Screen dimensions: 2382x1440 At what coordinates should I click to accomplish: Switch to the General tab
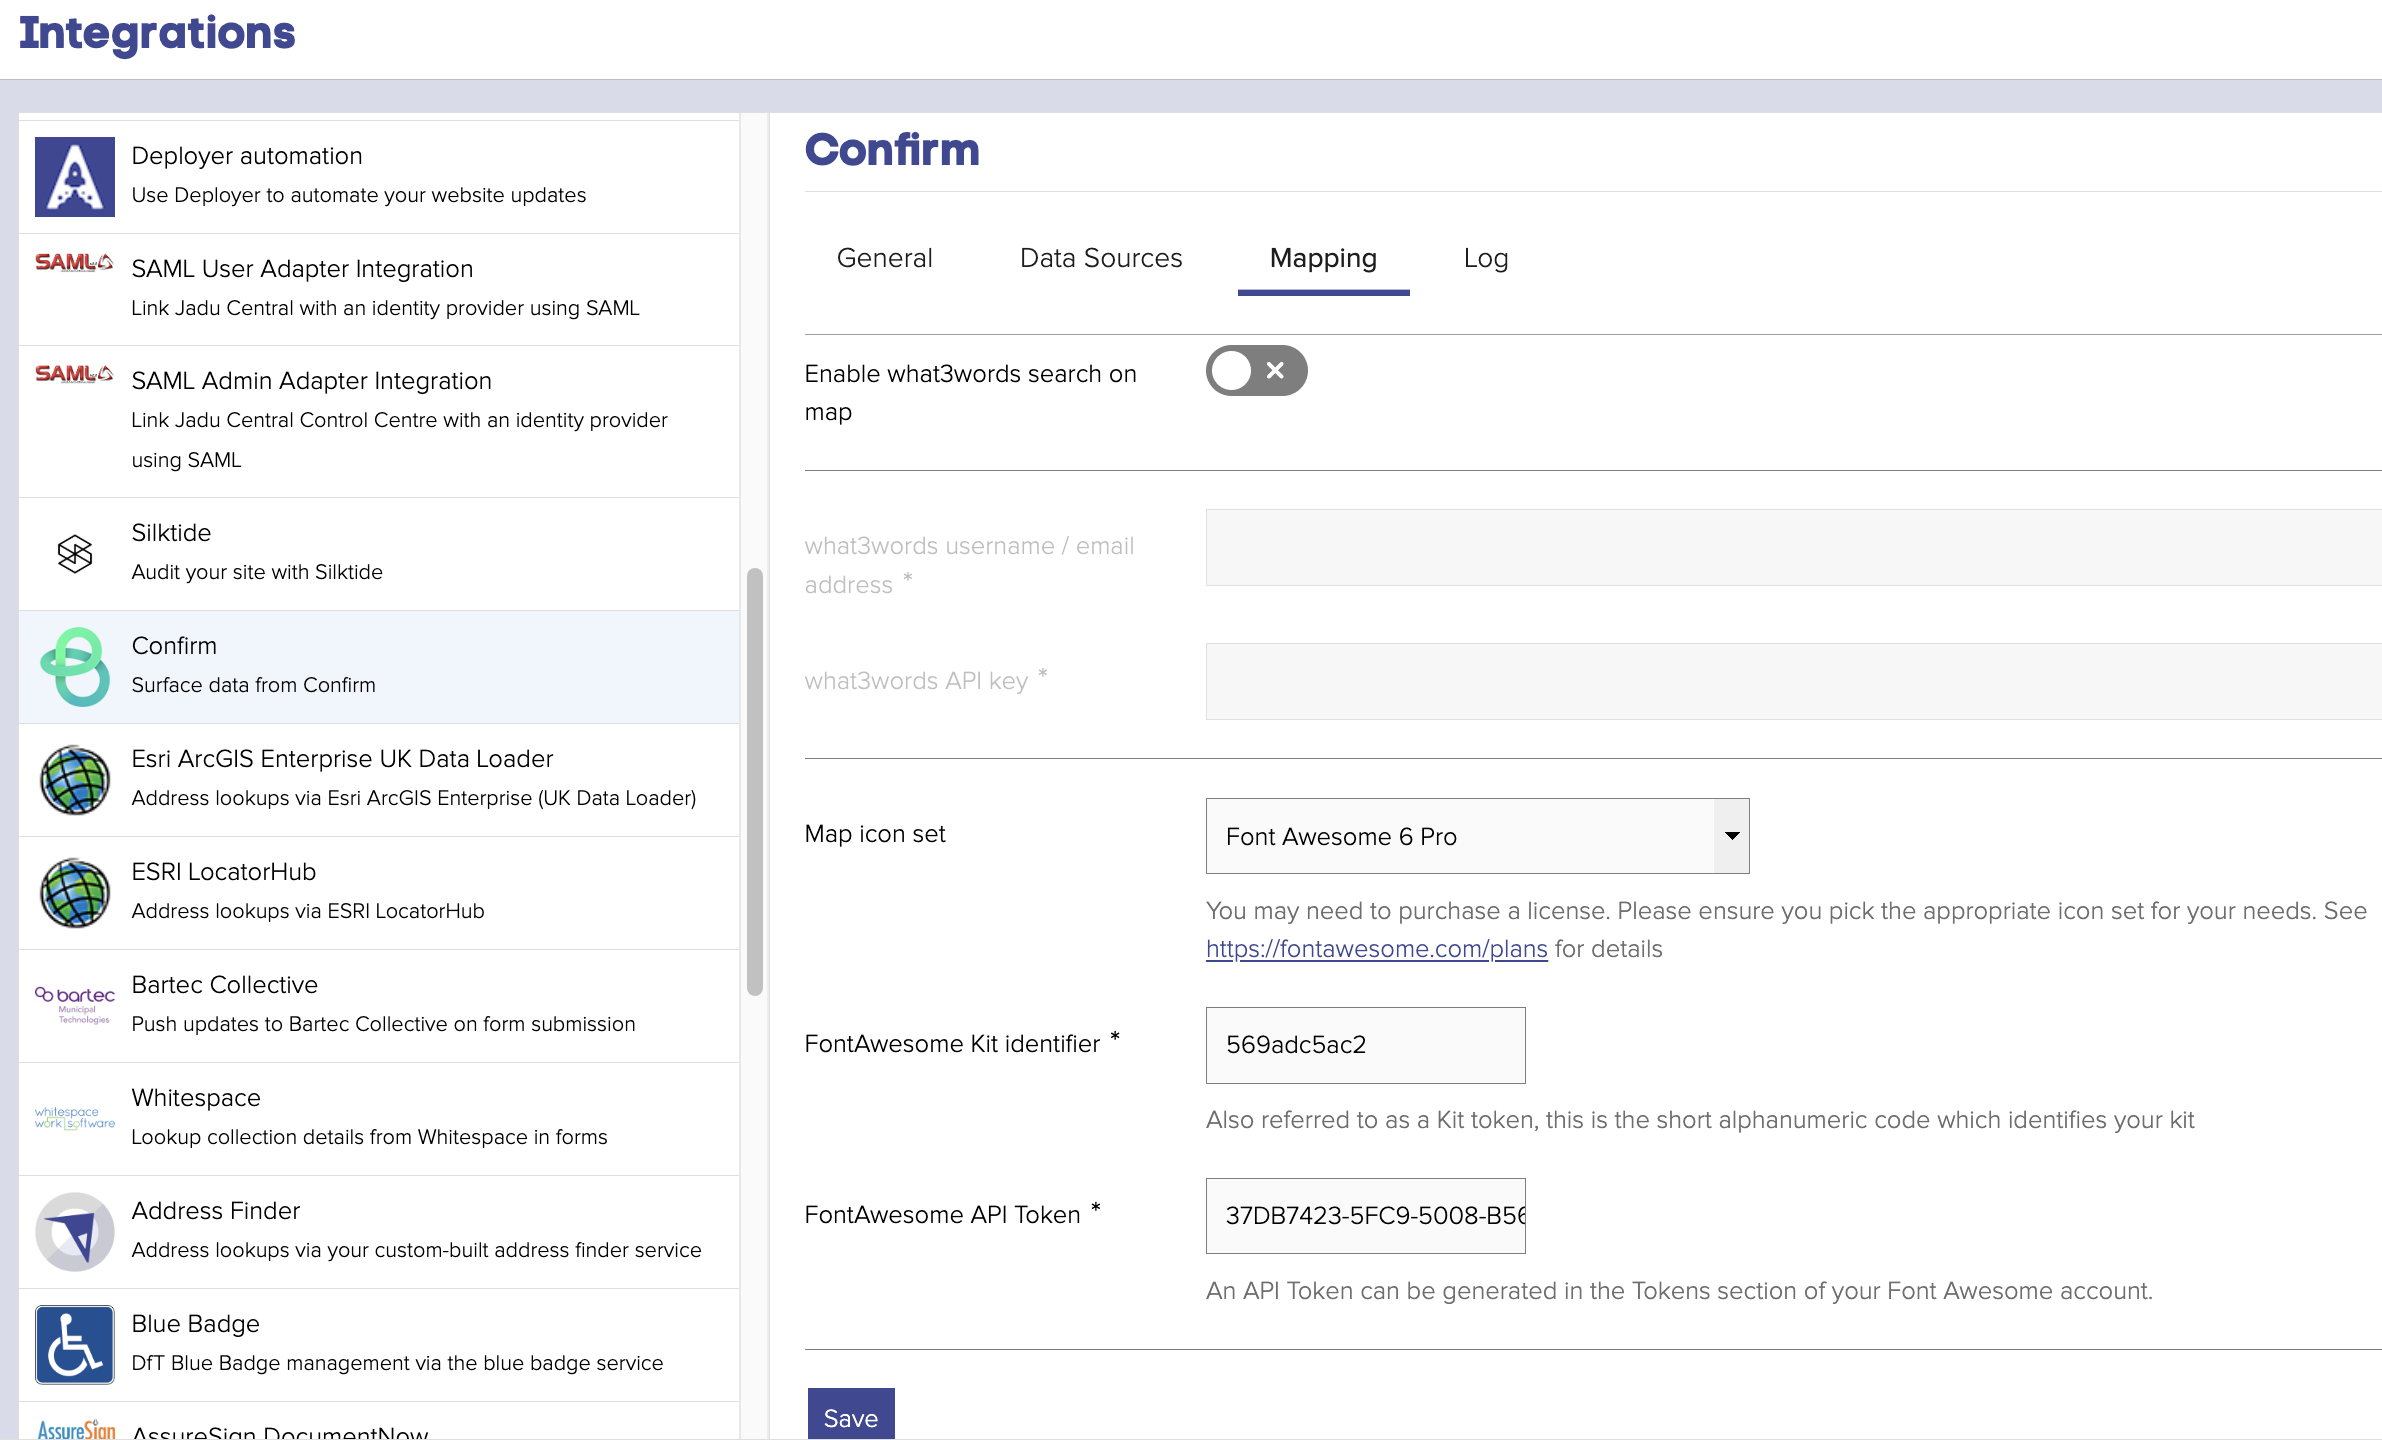[884, 258]
